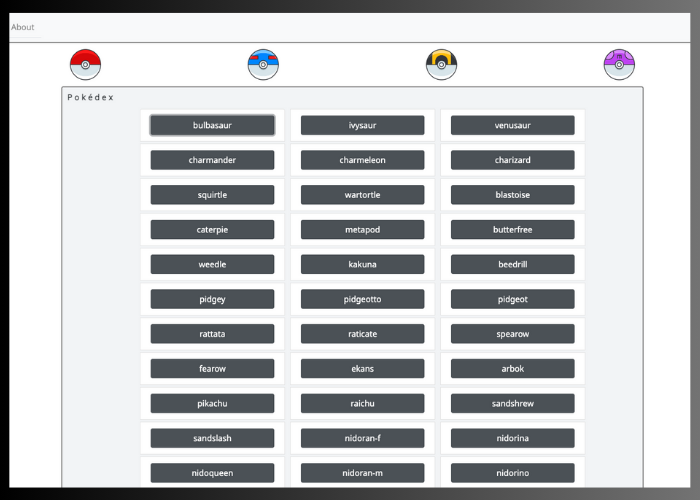Viewport: 700px width, 500px height.
Task: Select the blastoise button
Action: pos(512,195)
